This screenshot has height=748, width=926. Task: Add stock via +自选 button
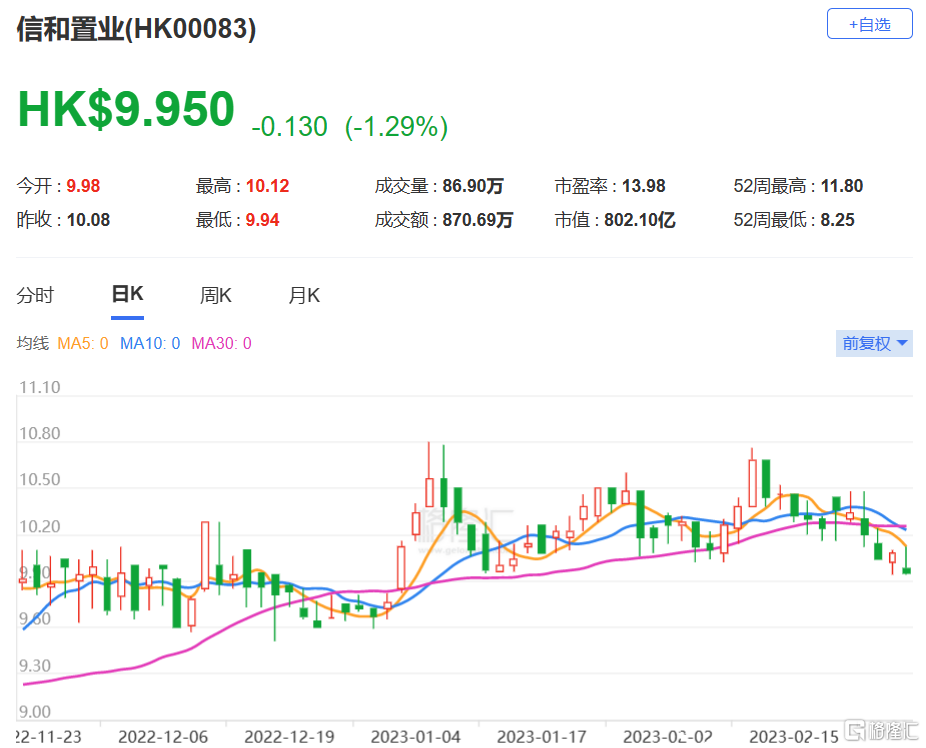[x=869, y=24]
